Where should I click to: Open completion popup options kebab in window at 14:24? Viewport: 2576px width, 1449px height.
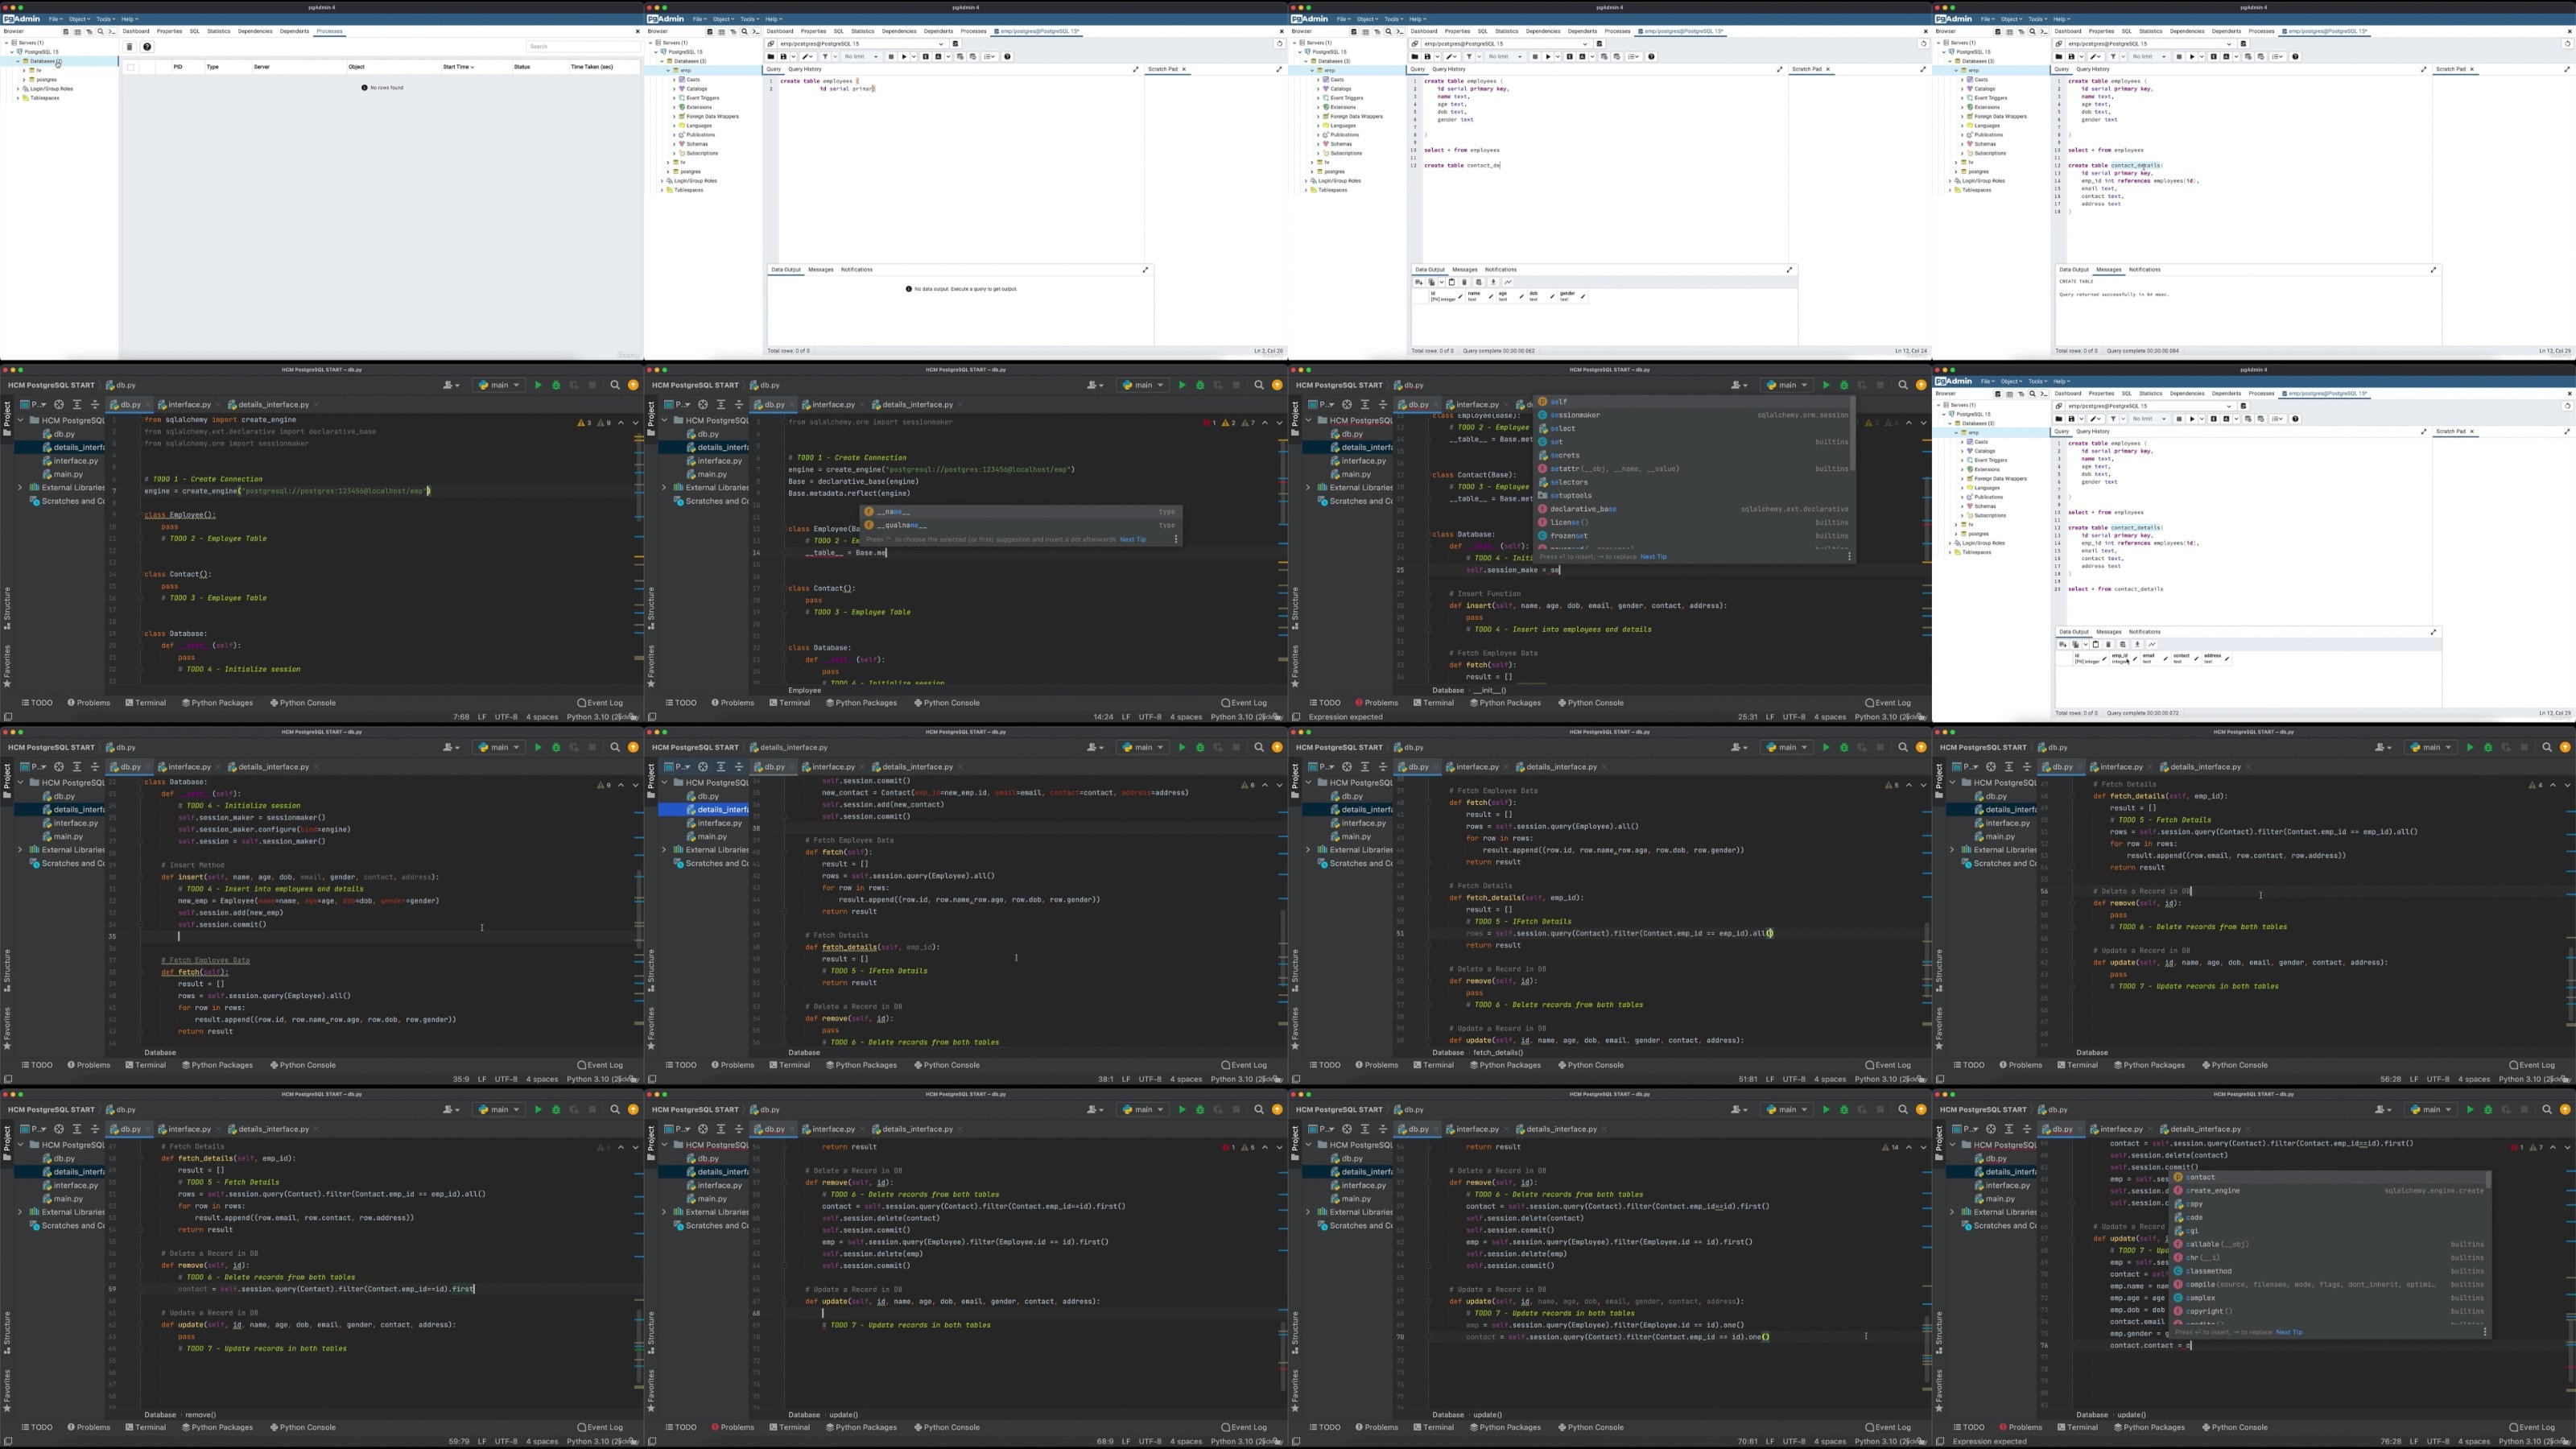click(x=1175, y=540)
